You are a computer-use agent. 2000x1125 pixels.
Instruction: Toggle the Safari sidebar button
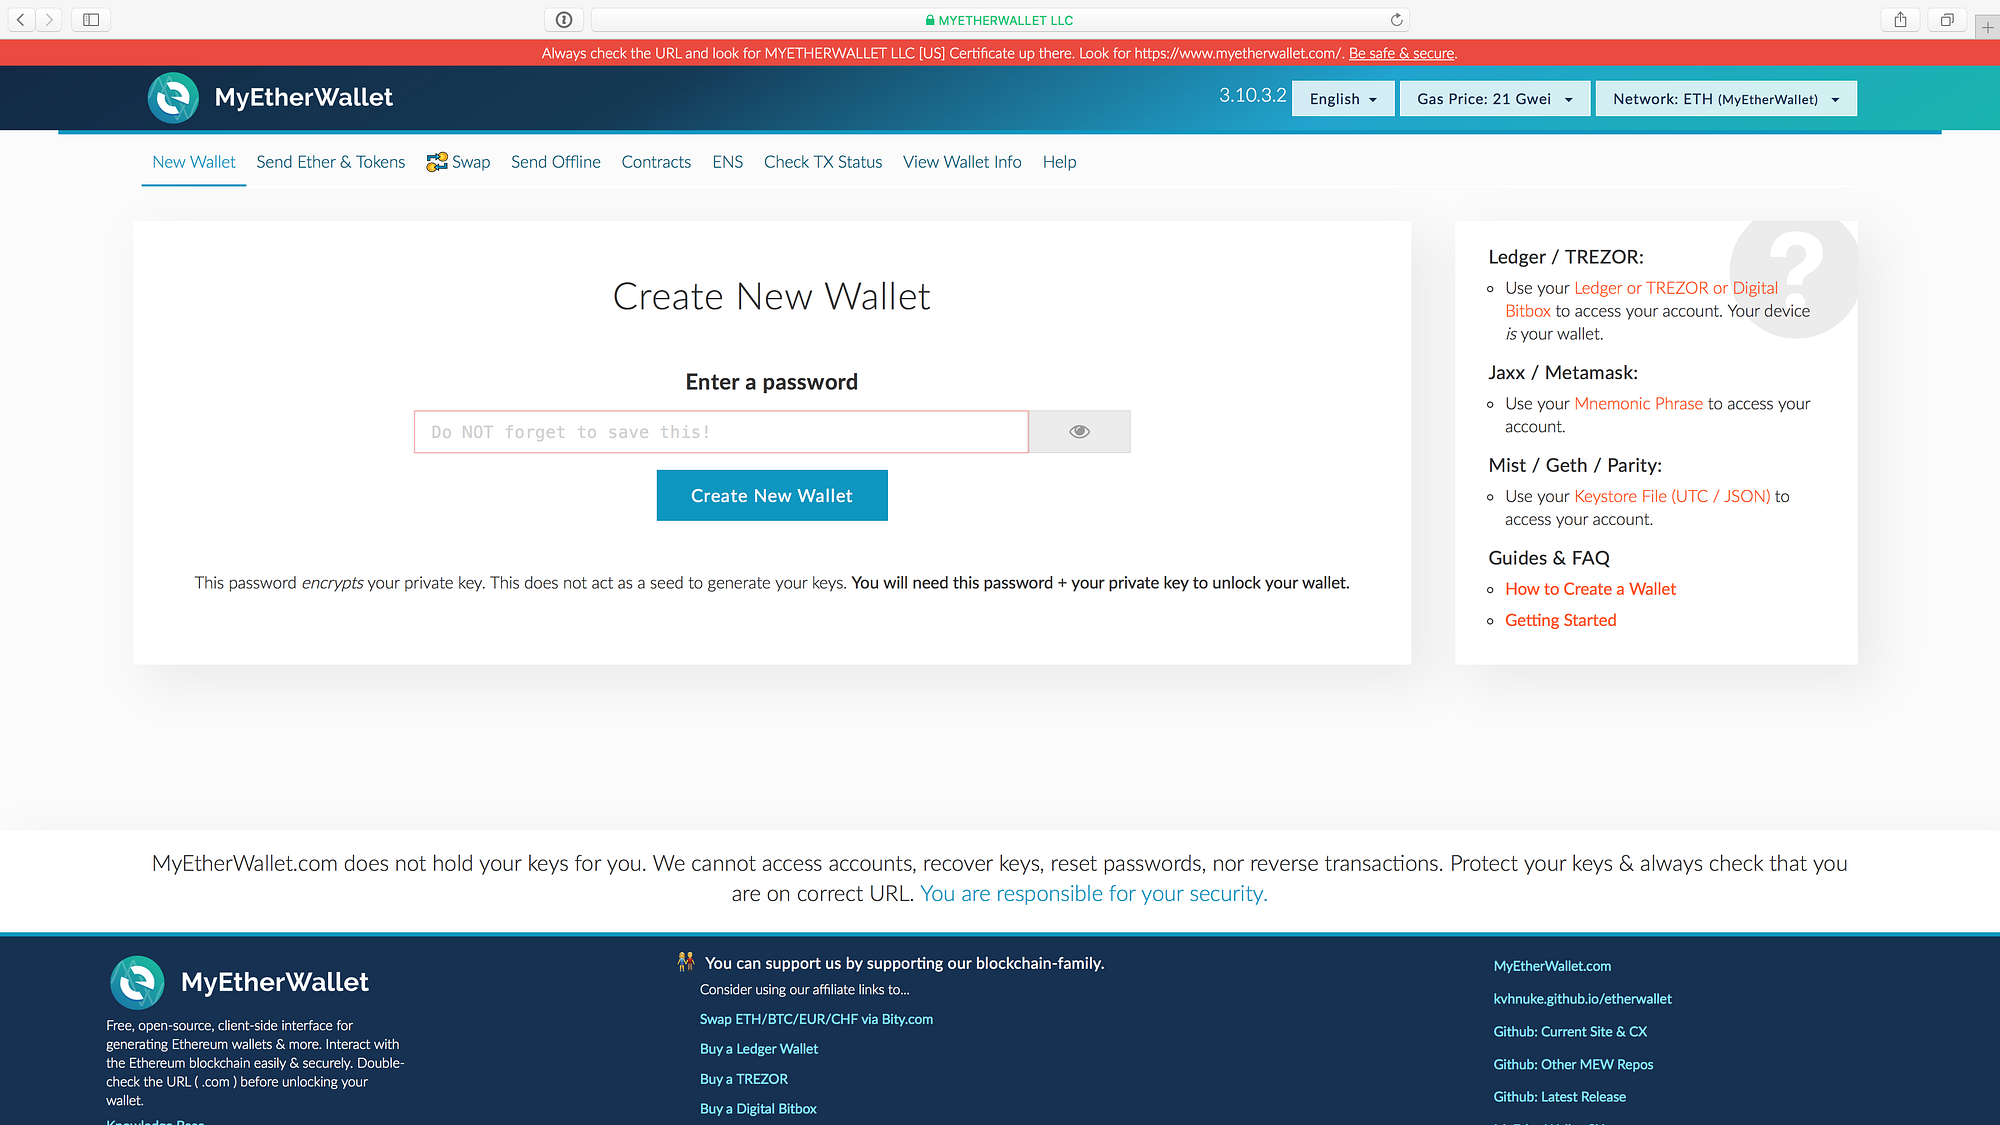click(x=91, y=19)
